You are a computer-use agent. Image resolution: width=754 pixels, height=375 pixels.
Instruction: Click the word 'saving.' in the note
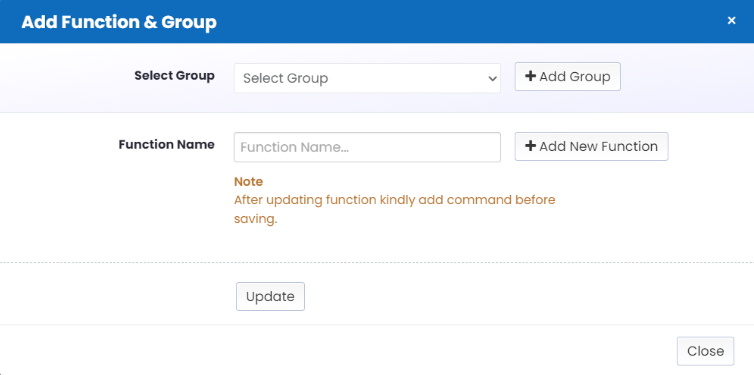pos(256,219)
